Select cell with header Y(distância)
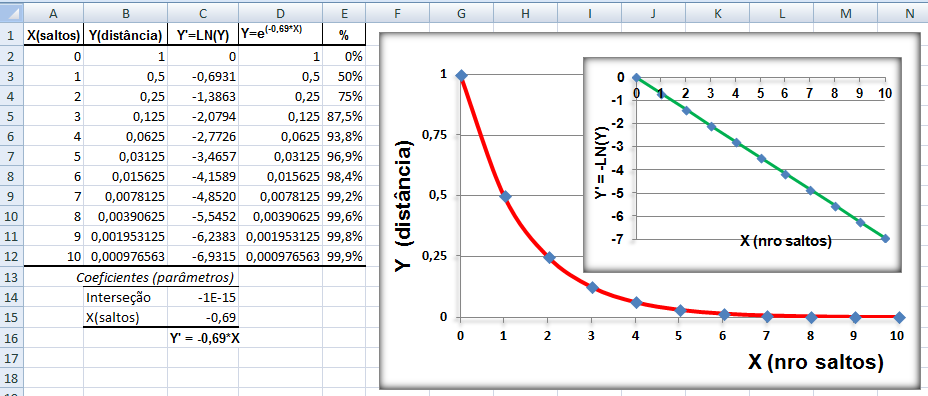The width and height of the screenshot is (928, 396). click(125, 35)
